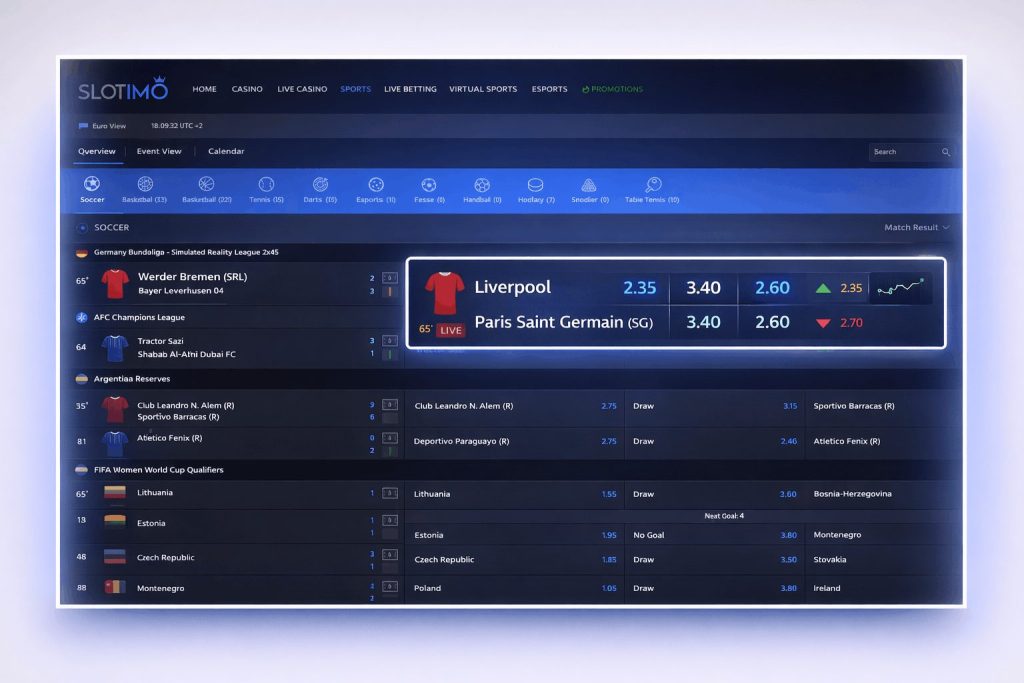
Task: Collapse the AFC Champions League group
Action: 139,317
